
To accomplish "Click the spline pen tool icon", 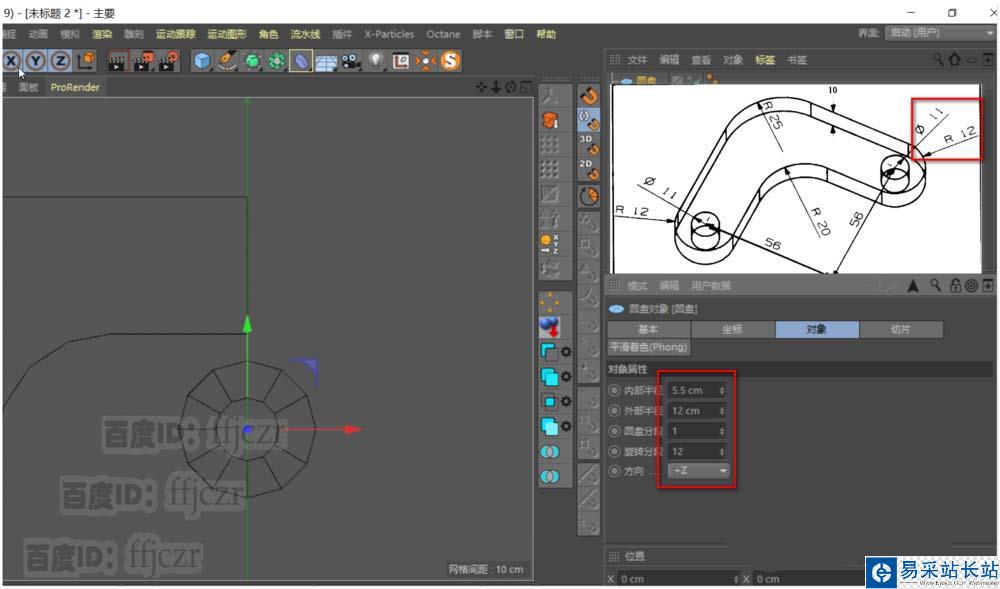I will pos(227,61).
